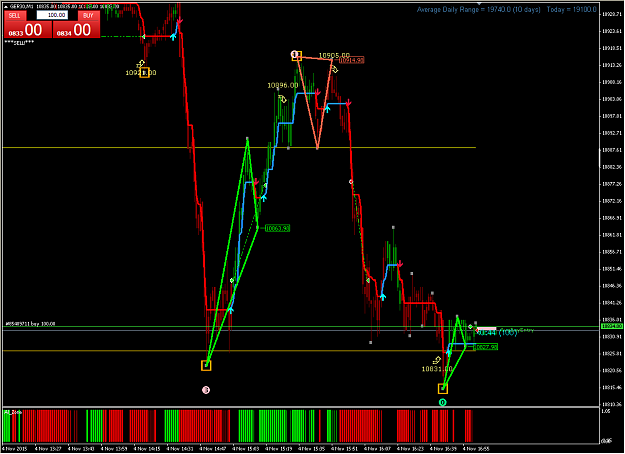Click the 4 Nov 15:03 time axis label
The height and width of the screenshot is (454, 625).
pos(246,449)
